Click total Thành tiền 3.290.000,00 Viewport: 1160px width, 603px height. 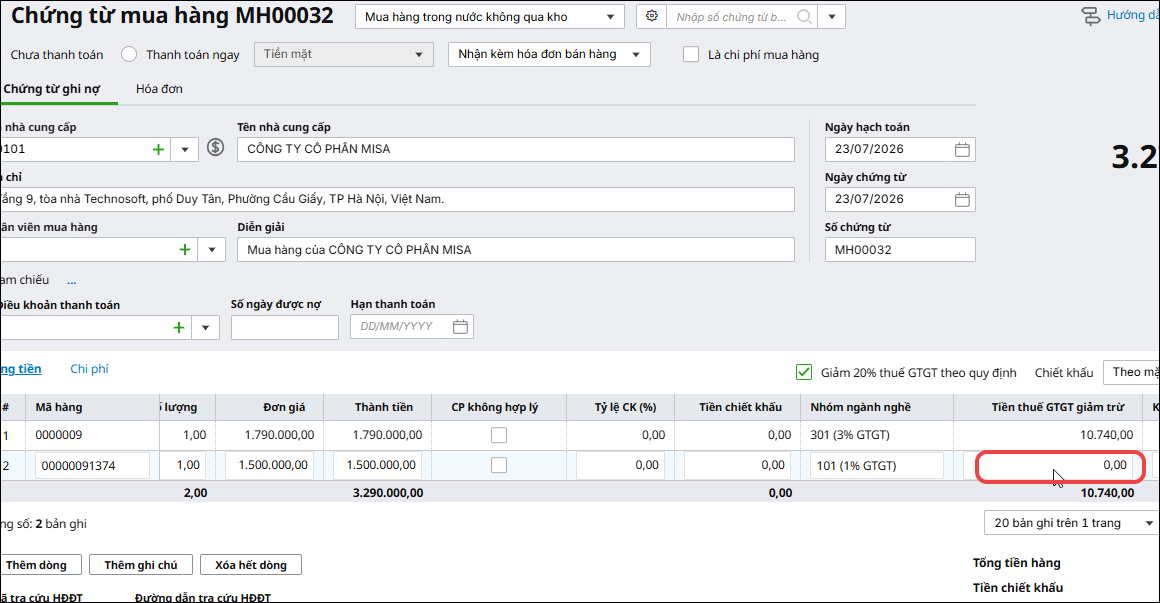pos(388,493)
